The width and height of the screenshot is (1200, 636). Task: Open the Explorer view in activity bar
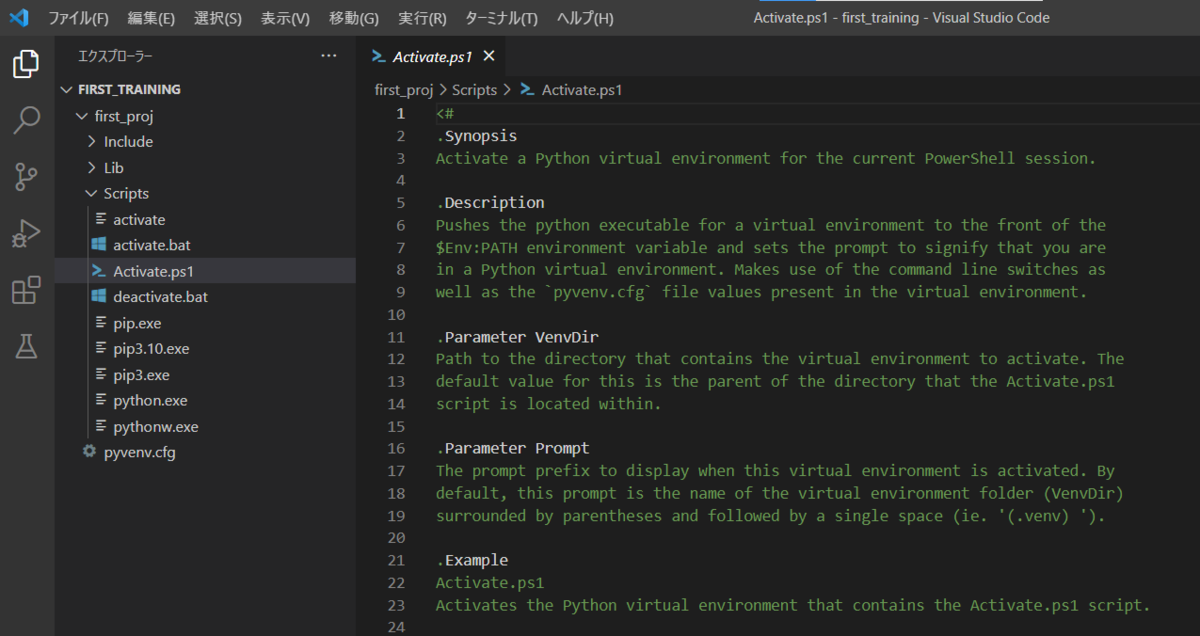point(26,65)
